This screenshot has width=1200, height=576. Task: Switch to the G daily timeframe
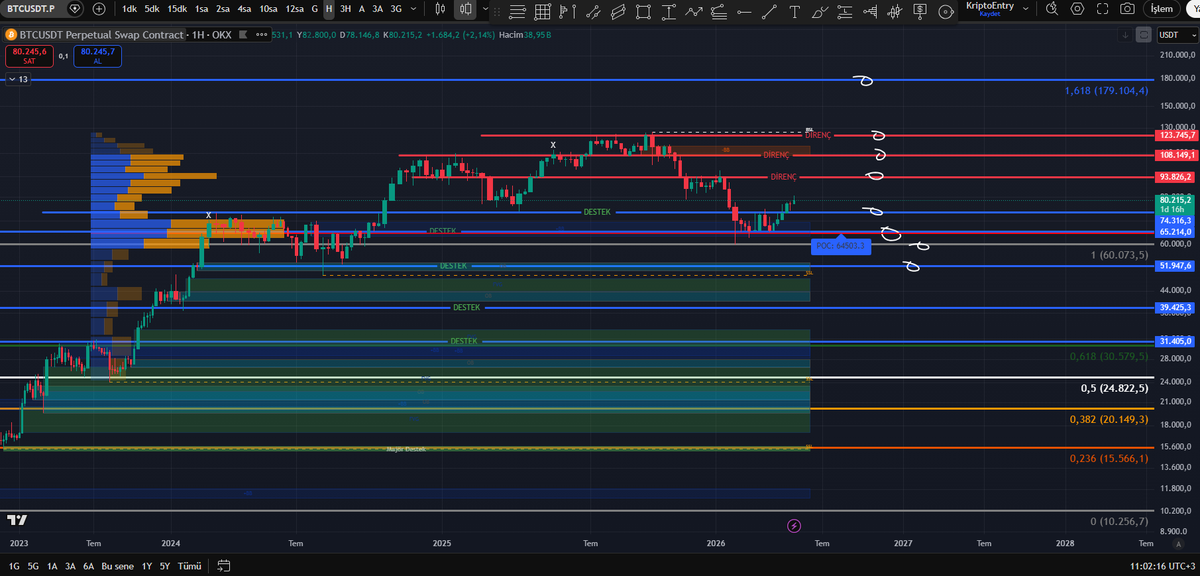(x=314, y=9)
